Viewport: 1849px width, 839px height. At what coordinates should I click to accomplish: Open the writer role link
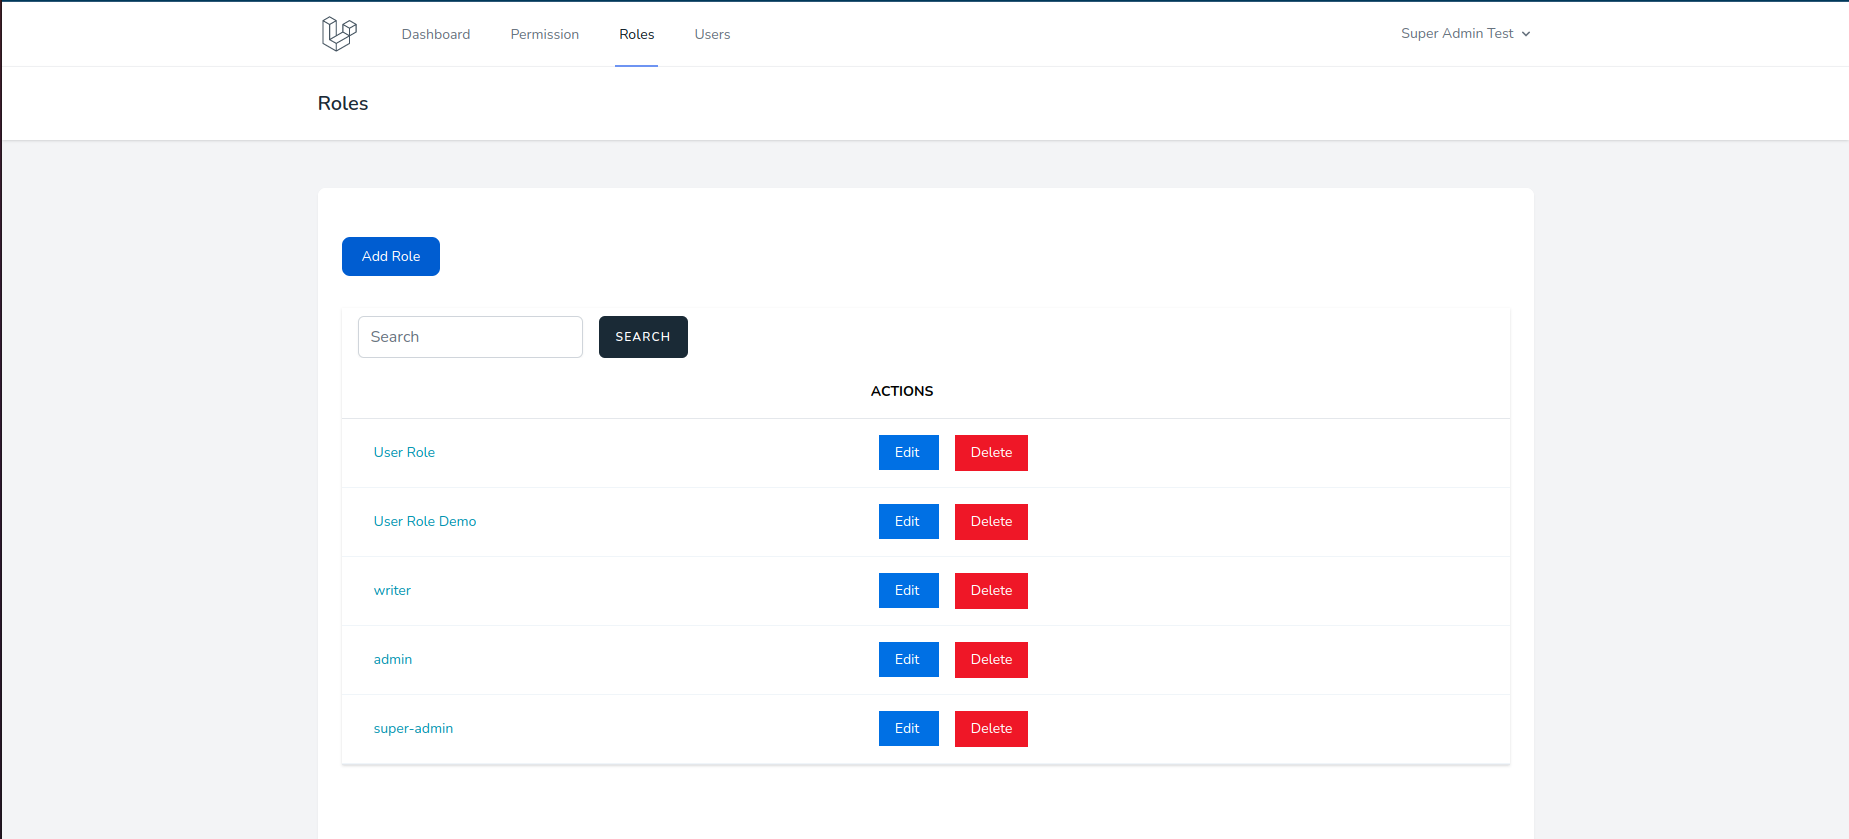click(392, 591)
